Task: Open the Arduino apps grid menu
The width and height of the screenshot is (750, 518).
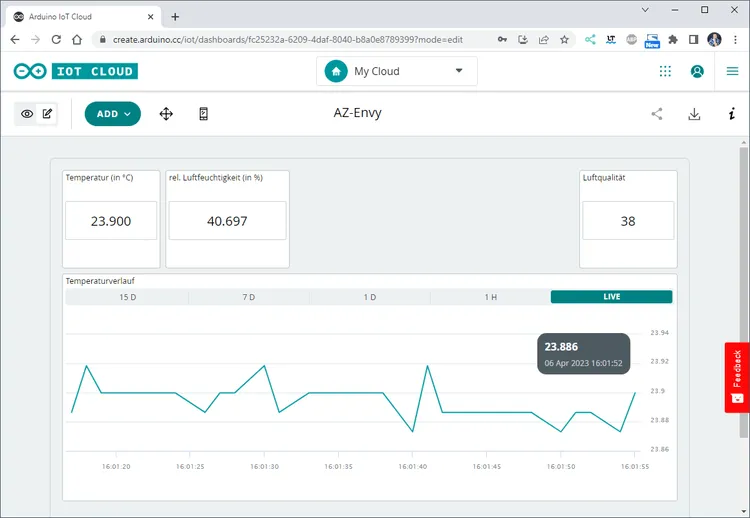Action: click(665, 71)
